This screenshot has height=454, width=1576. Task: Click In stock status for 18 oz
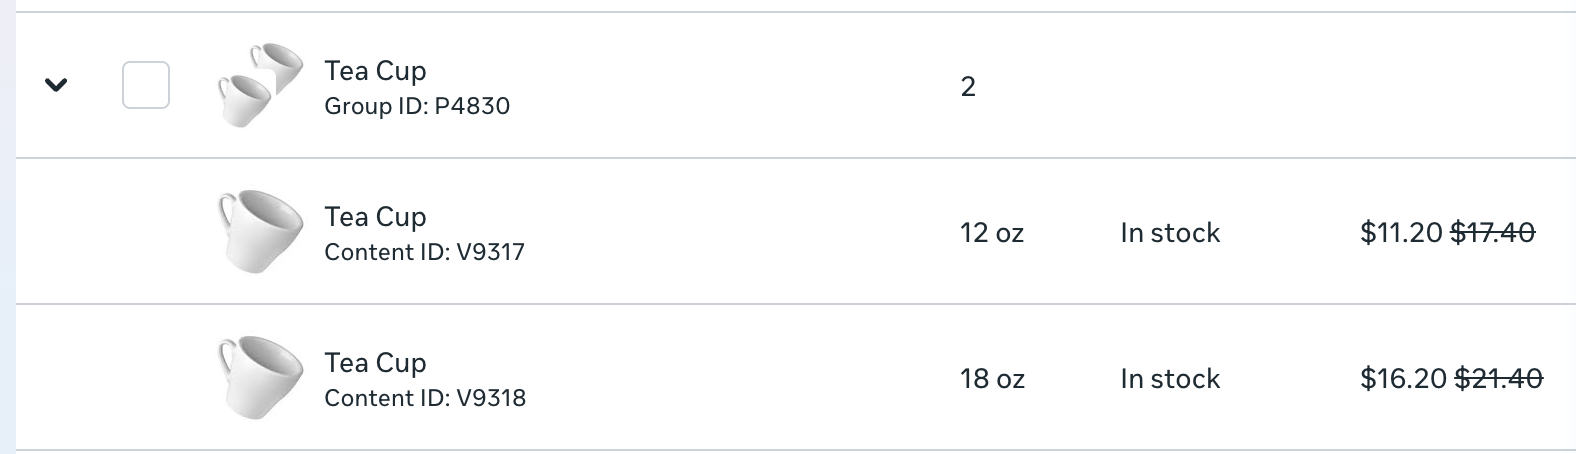tap(1170, 379)
